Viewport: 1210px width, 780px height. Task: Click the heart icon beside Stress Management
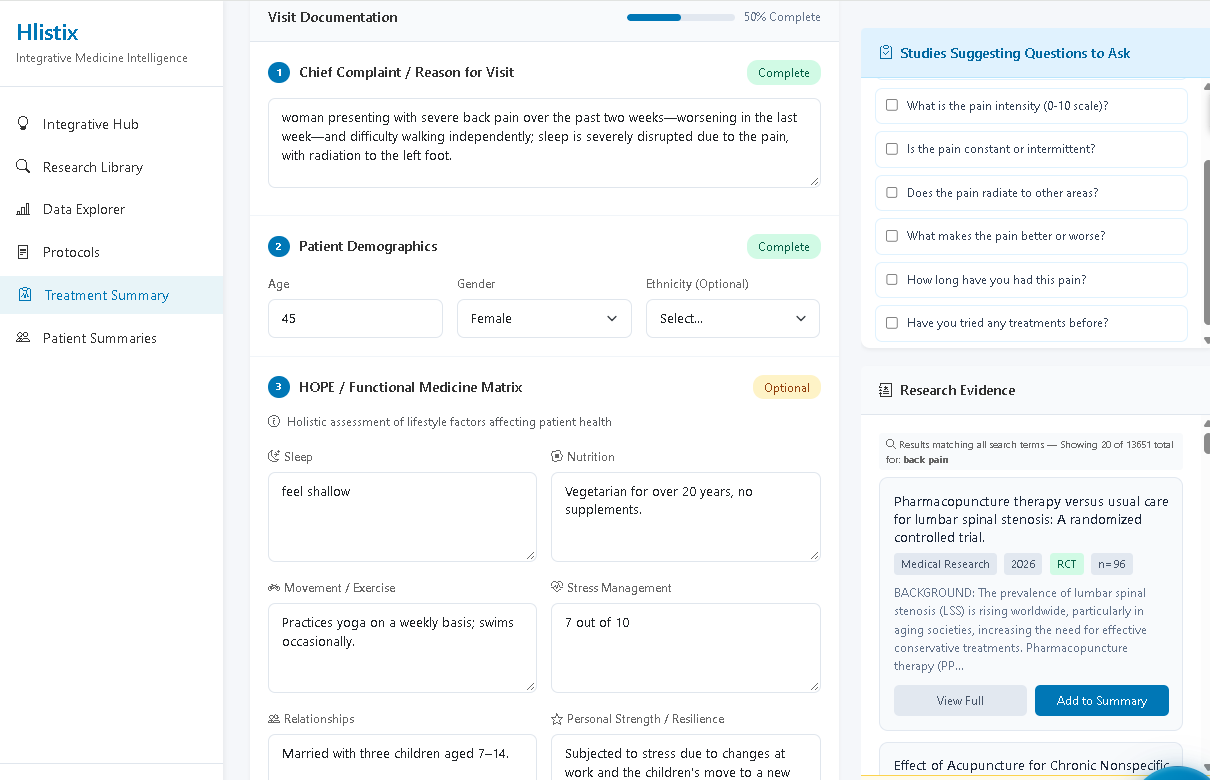click(557, 588)
